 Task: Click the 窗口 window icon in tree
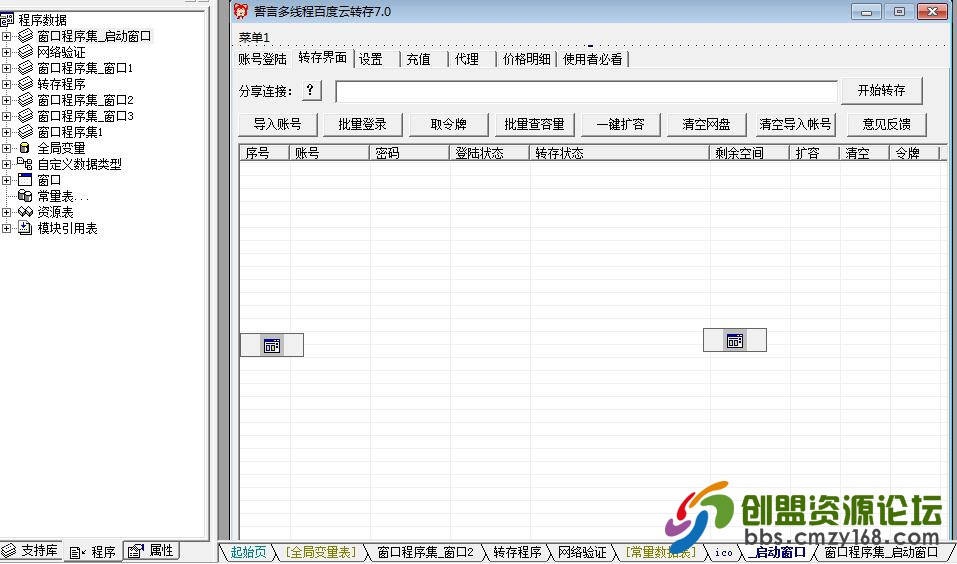(24, 179)
